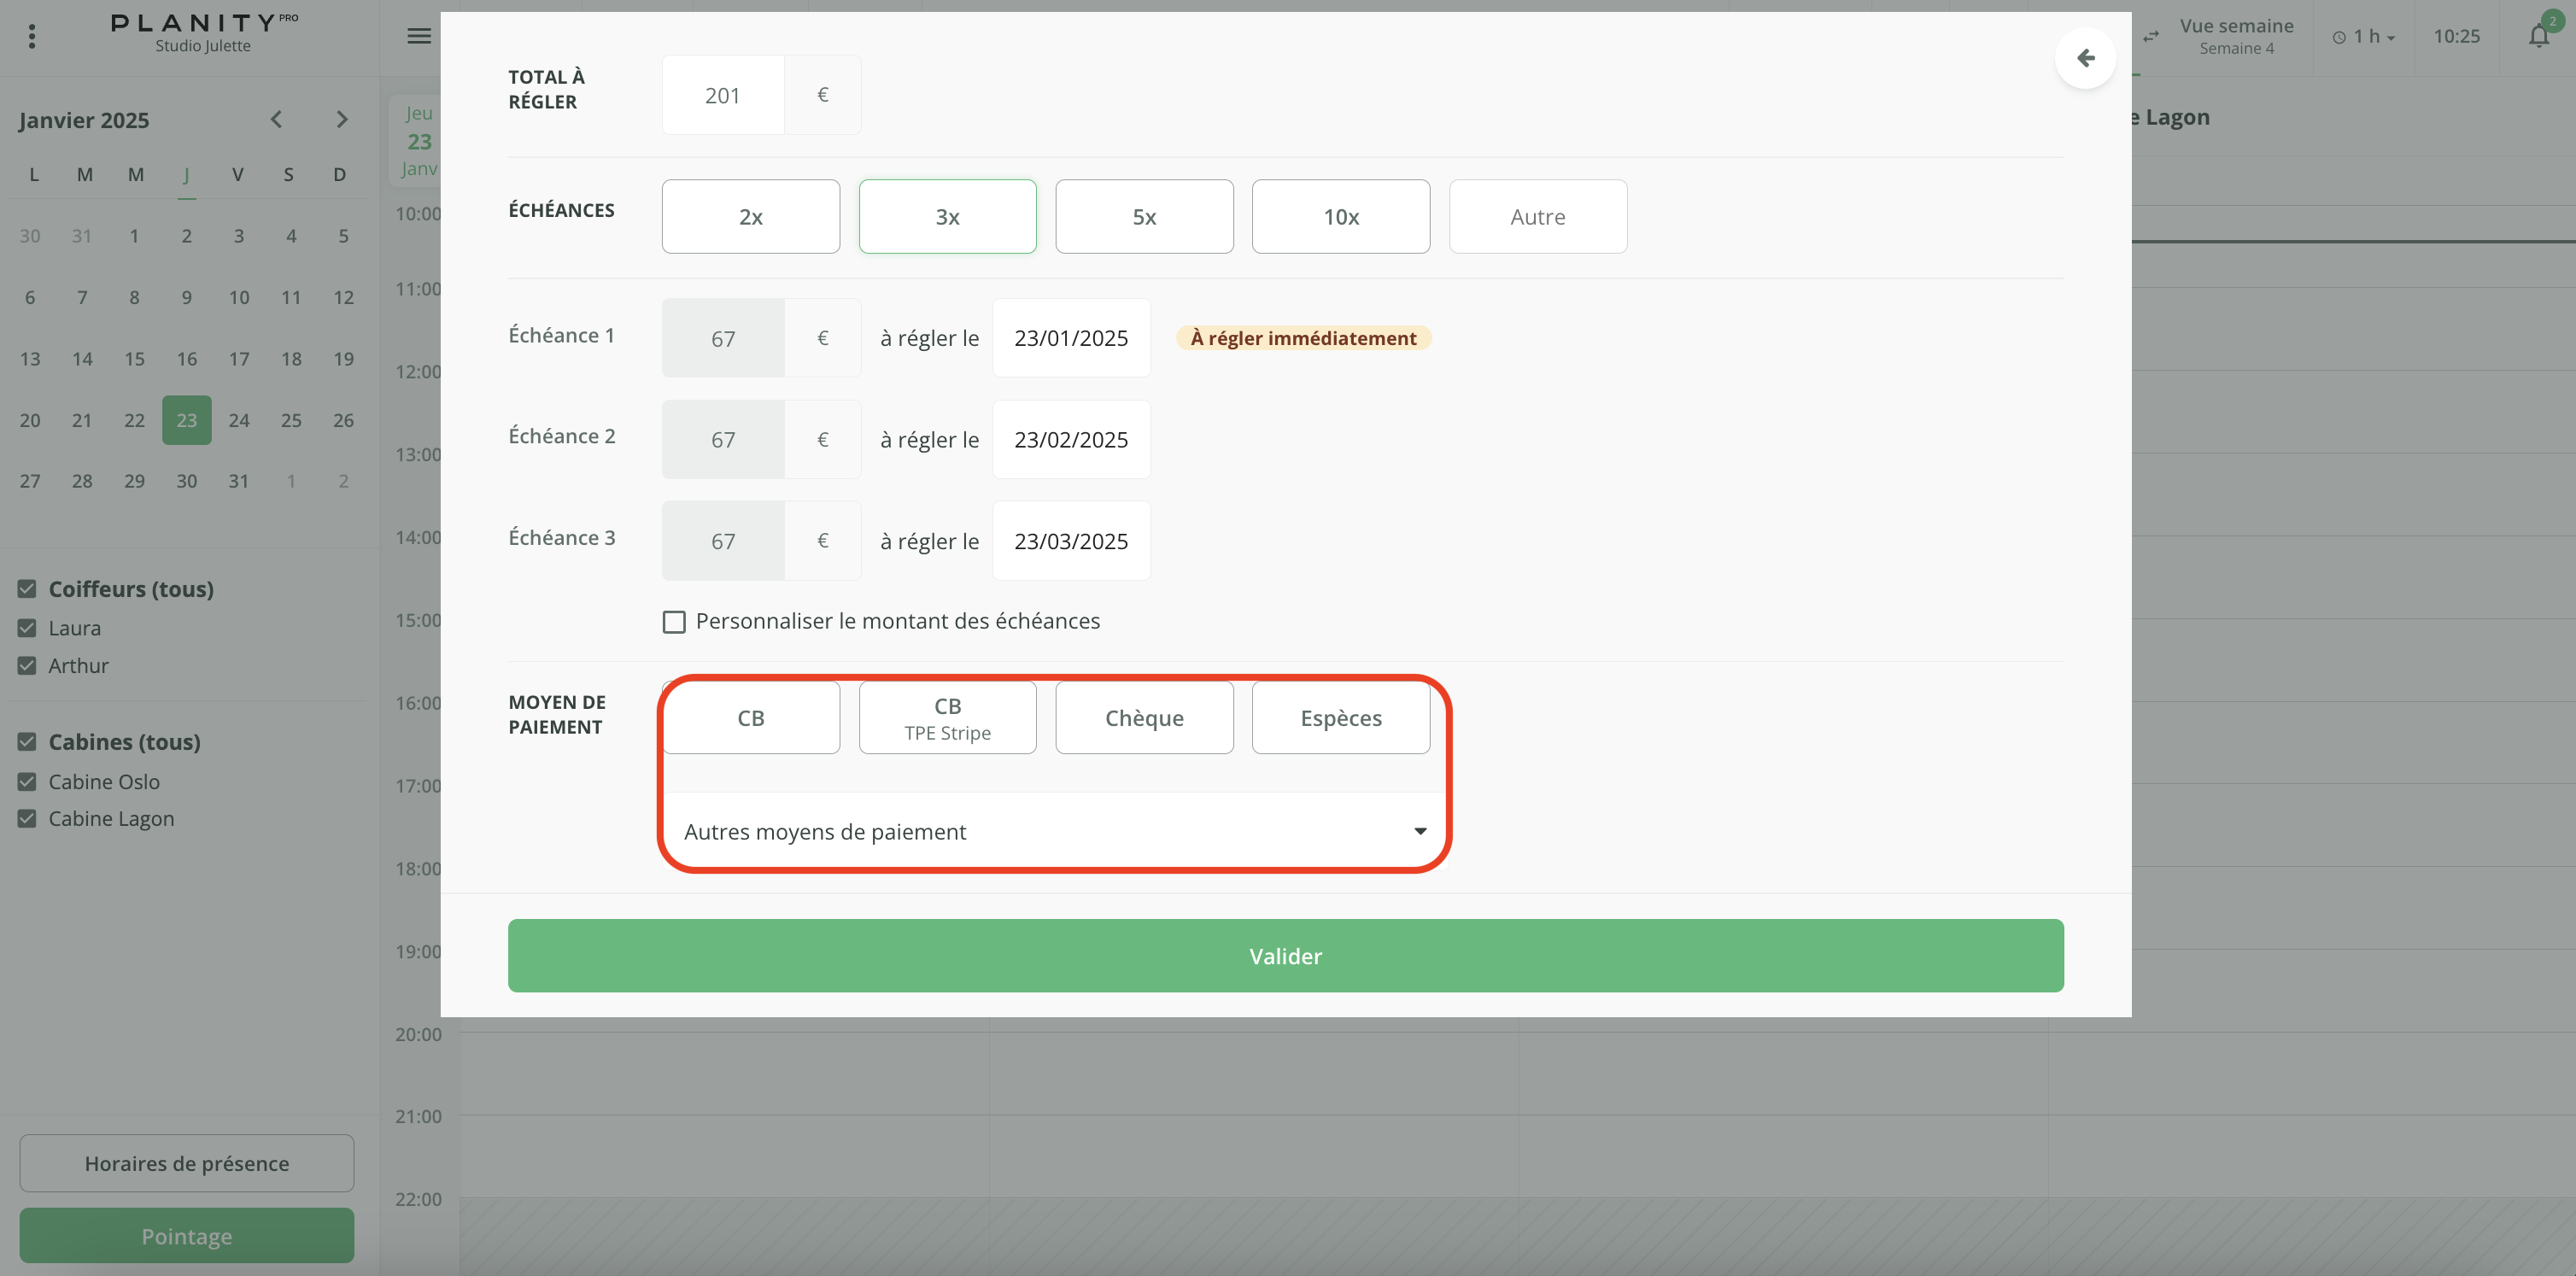The image size is (2576, 1276).
Task: Click the Échéance 2 date field
Action: point(1071,440)
